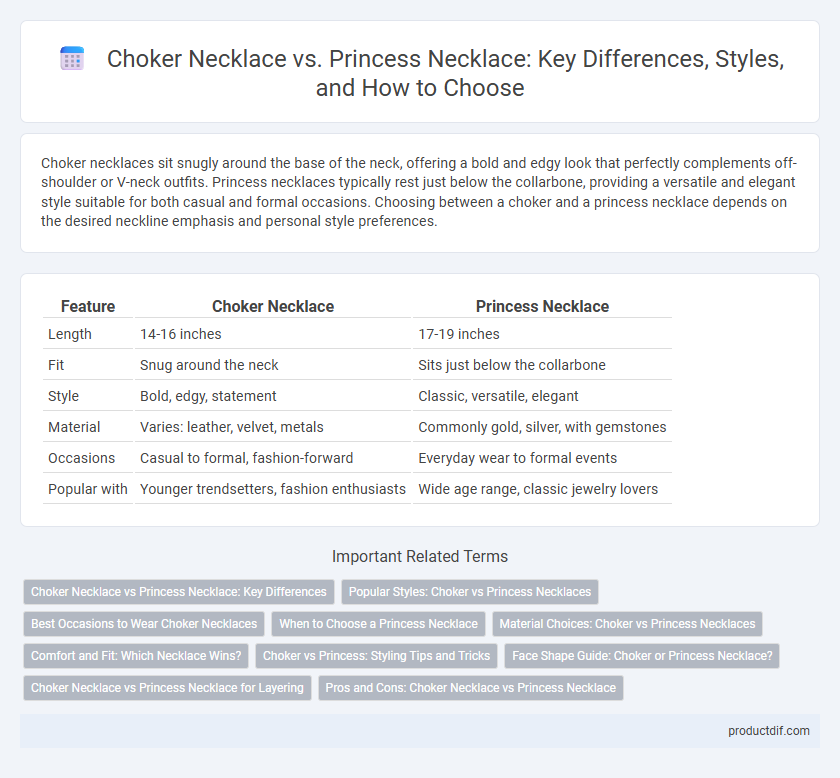Screen dimensions: 840x778
Task: Click 'Sits just below the collarbone' cell
Action: click(x=542, y=365)
